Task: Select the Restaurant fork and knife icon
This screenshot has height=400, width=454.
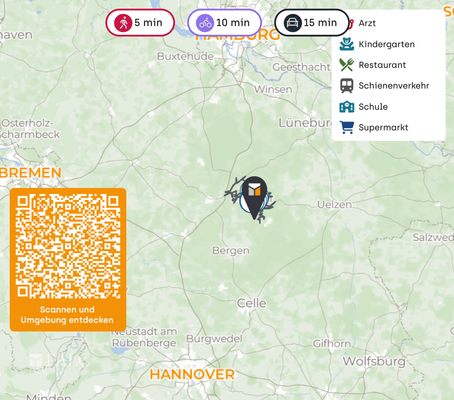Action: coord(347,65)
